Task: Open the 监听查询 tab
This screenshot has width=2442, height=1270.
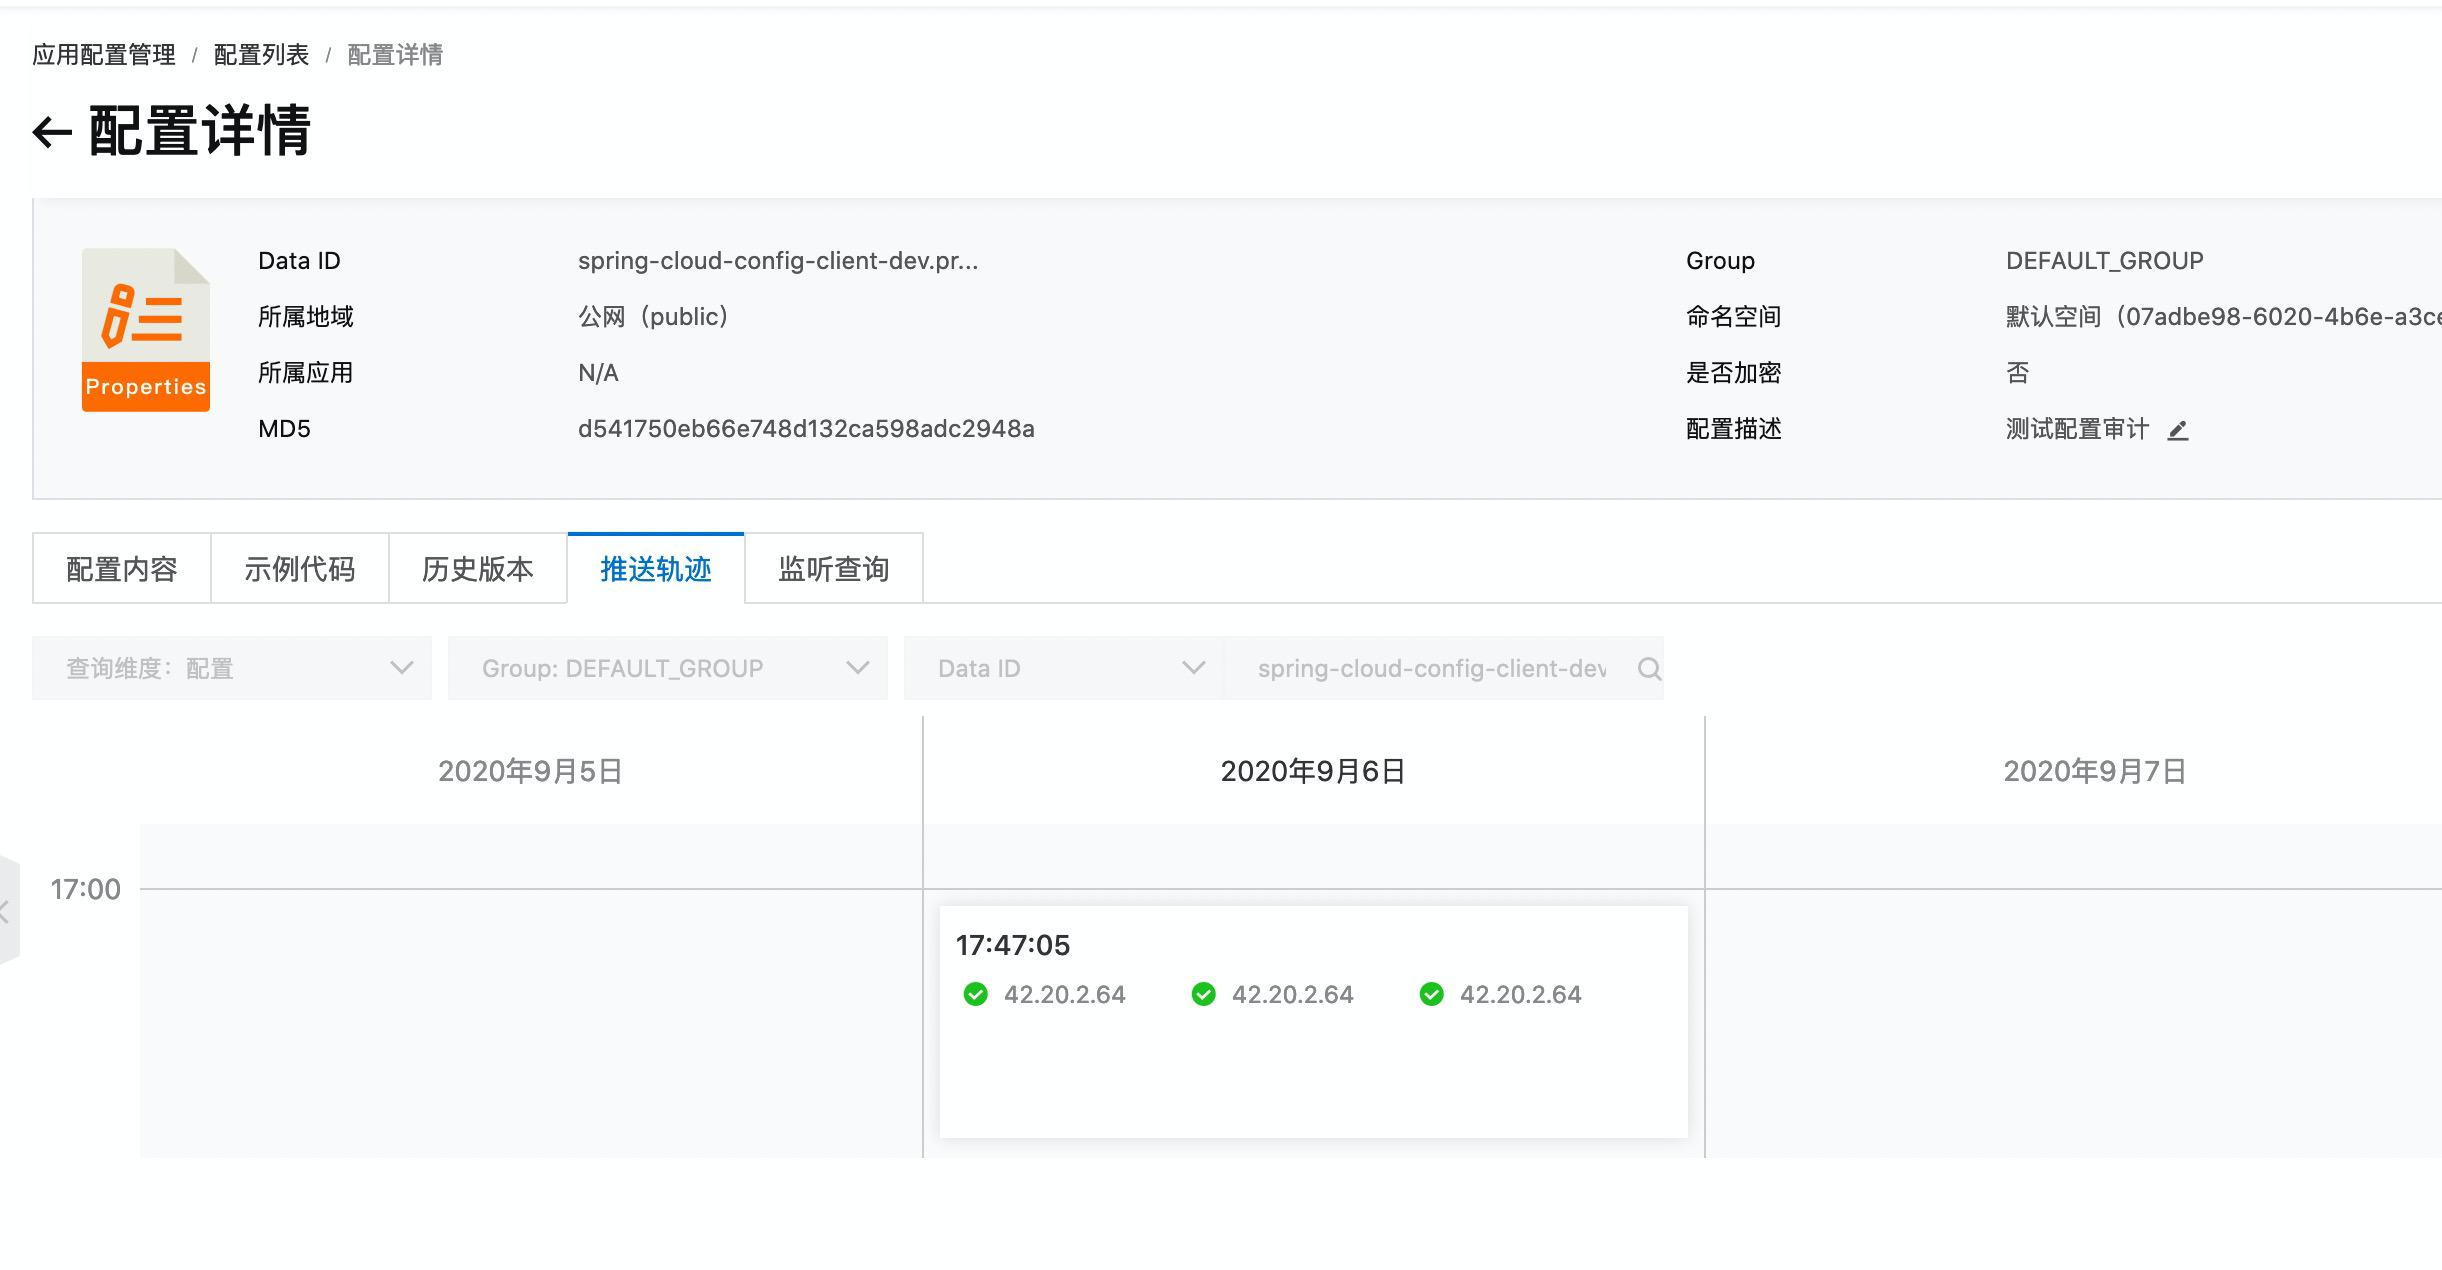Action: [x=833, y=569]
